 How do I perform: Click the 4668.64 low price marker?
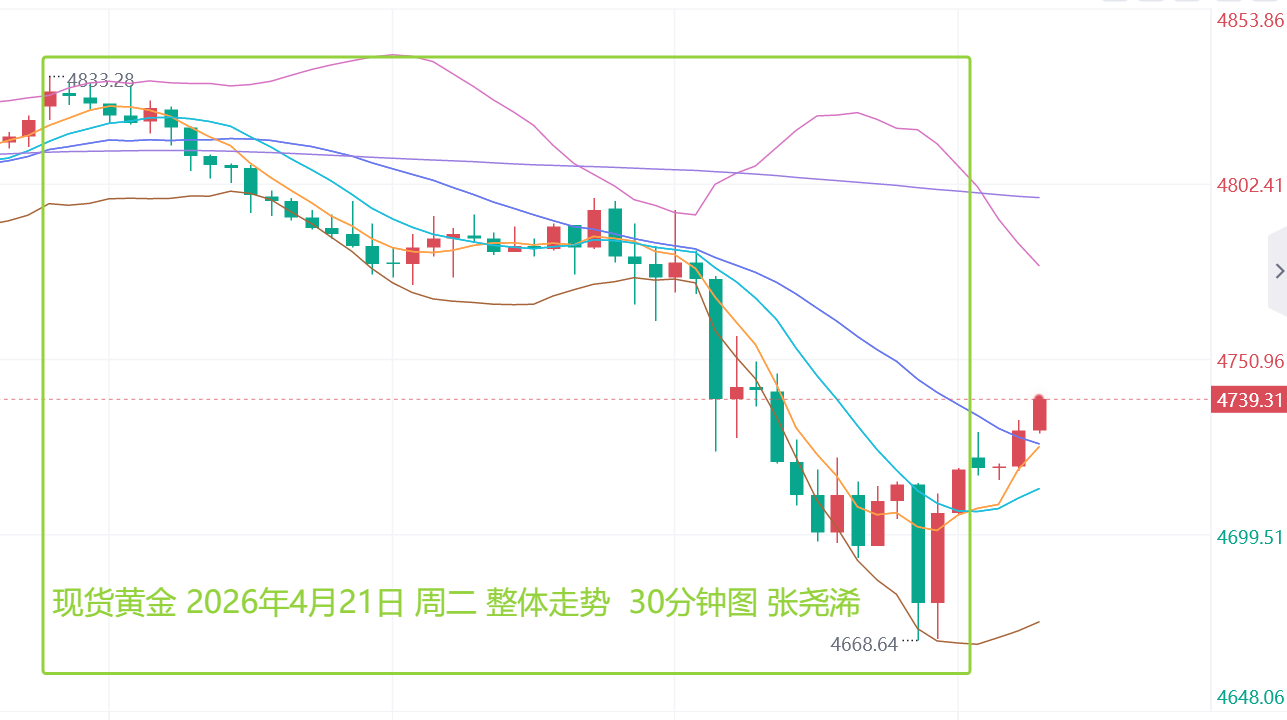(x=864, y=644)
